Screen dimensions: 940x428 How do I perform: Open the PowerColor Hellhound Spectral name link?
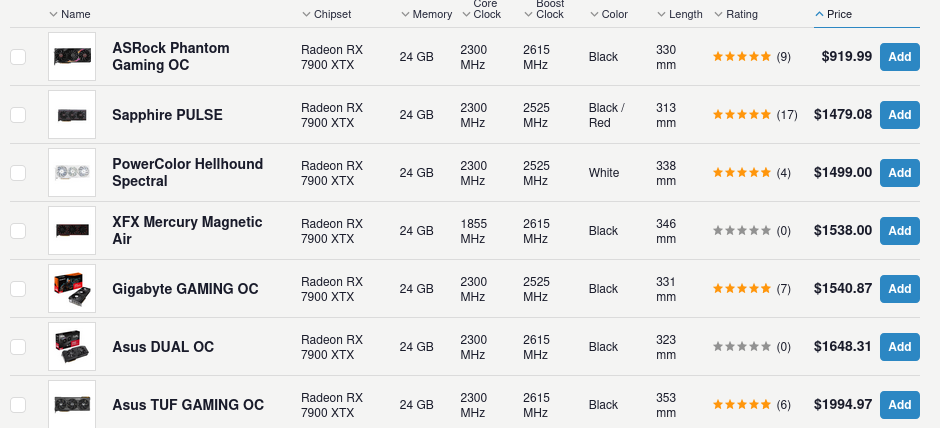[x=188, y=173]
